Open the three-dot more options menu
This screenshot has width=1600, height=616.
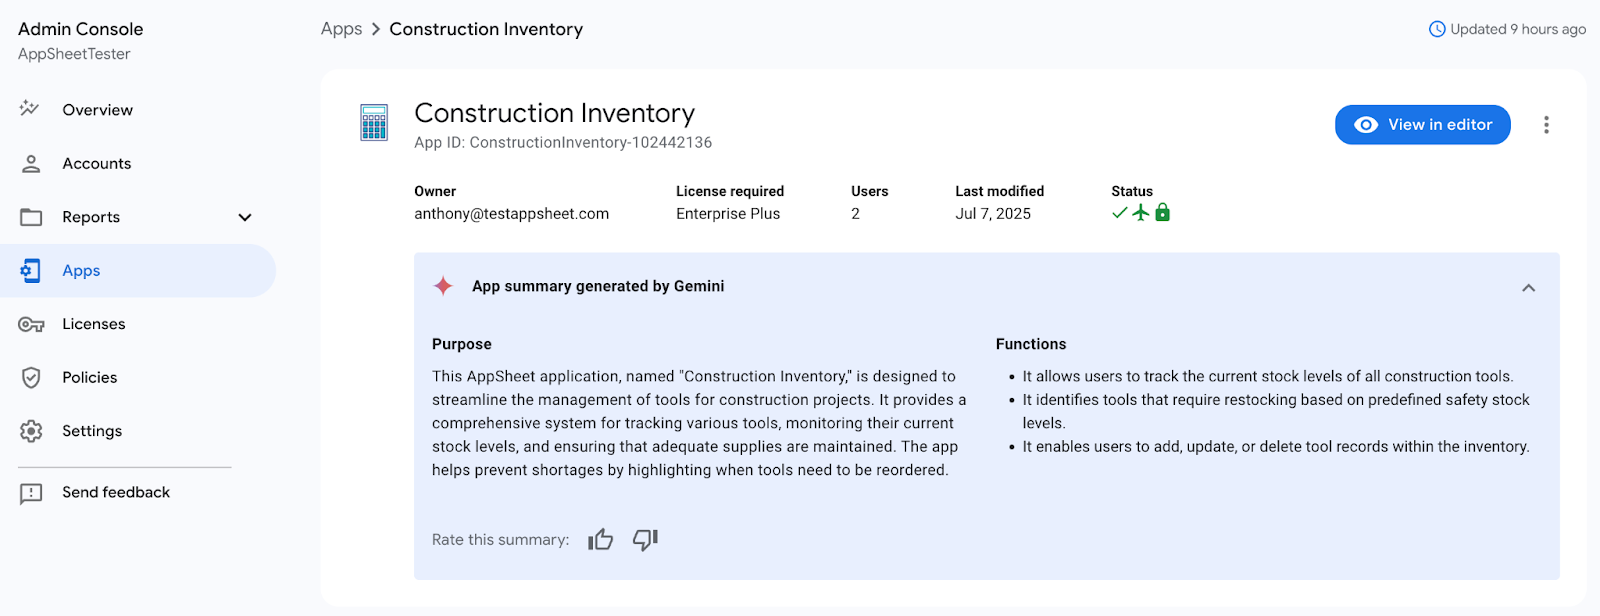(1546, 125)
